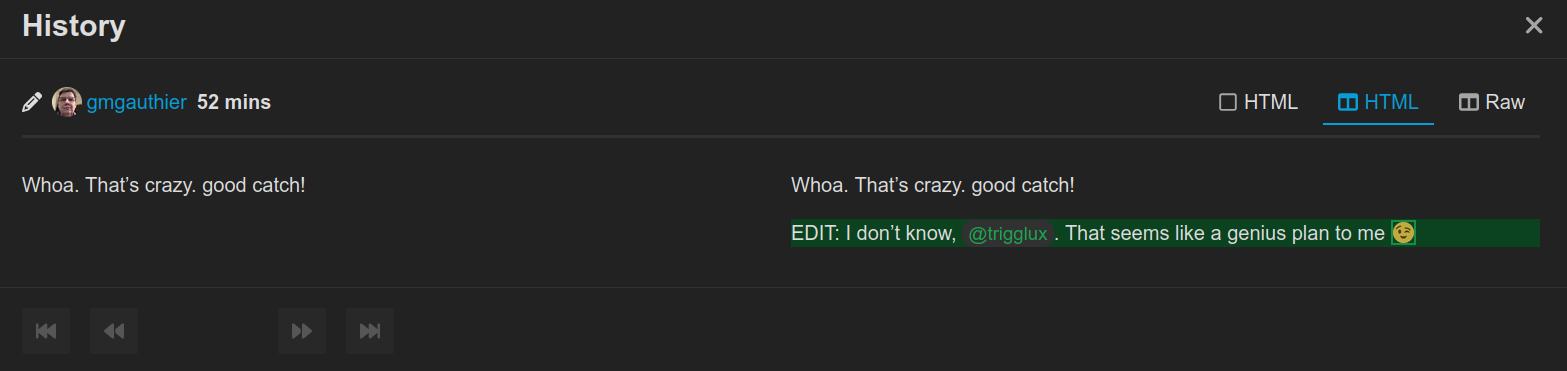Click the winking emoji
Image resolution: width=1567 pixels, height=371 pixels.
[x=1404, y=233]
